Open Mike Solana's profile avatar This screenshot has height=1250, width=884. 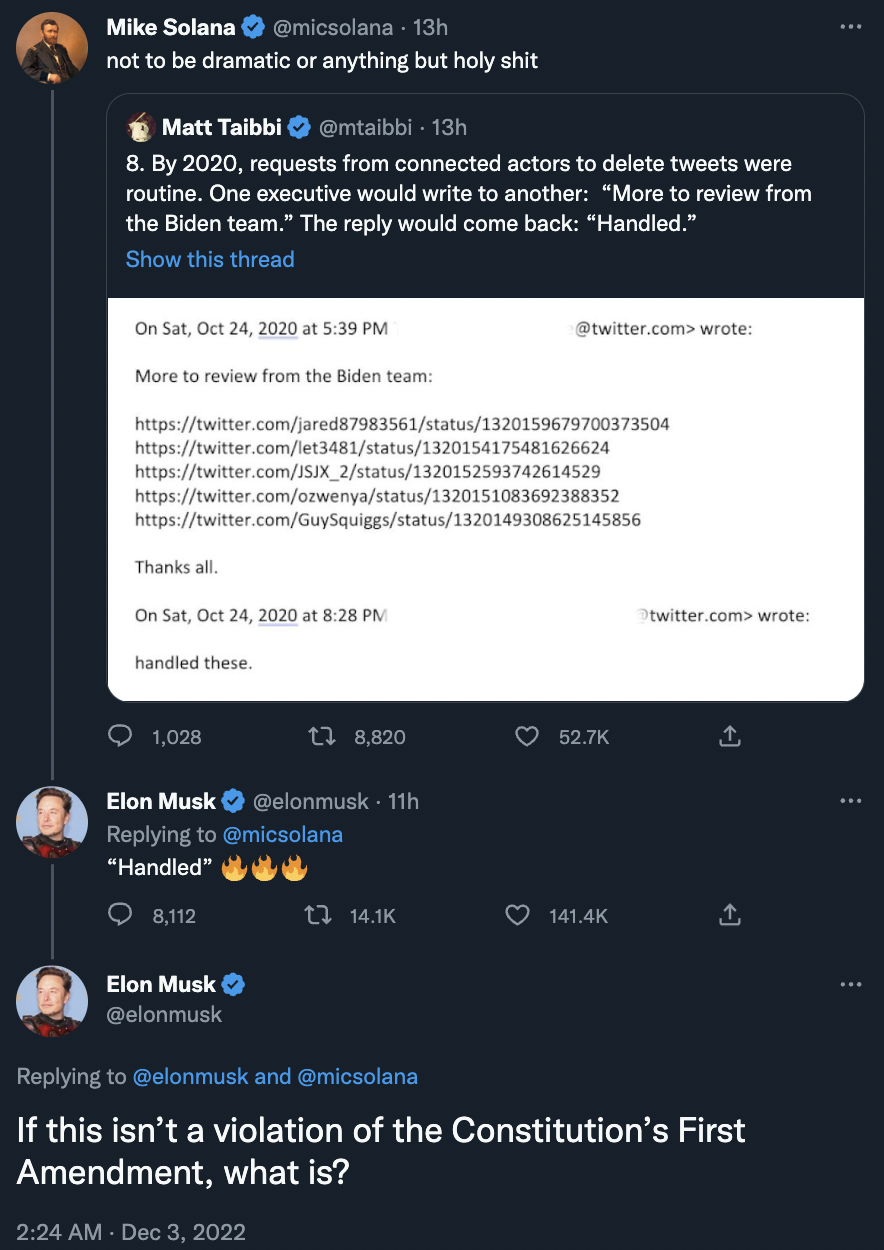(x=52, y=47)
